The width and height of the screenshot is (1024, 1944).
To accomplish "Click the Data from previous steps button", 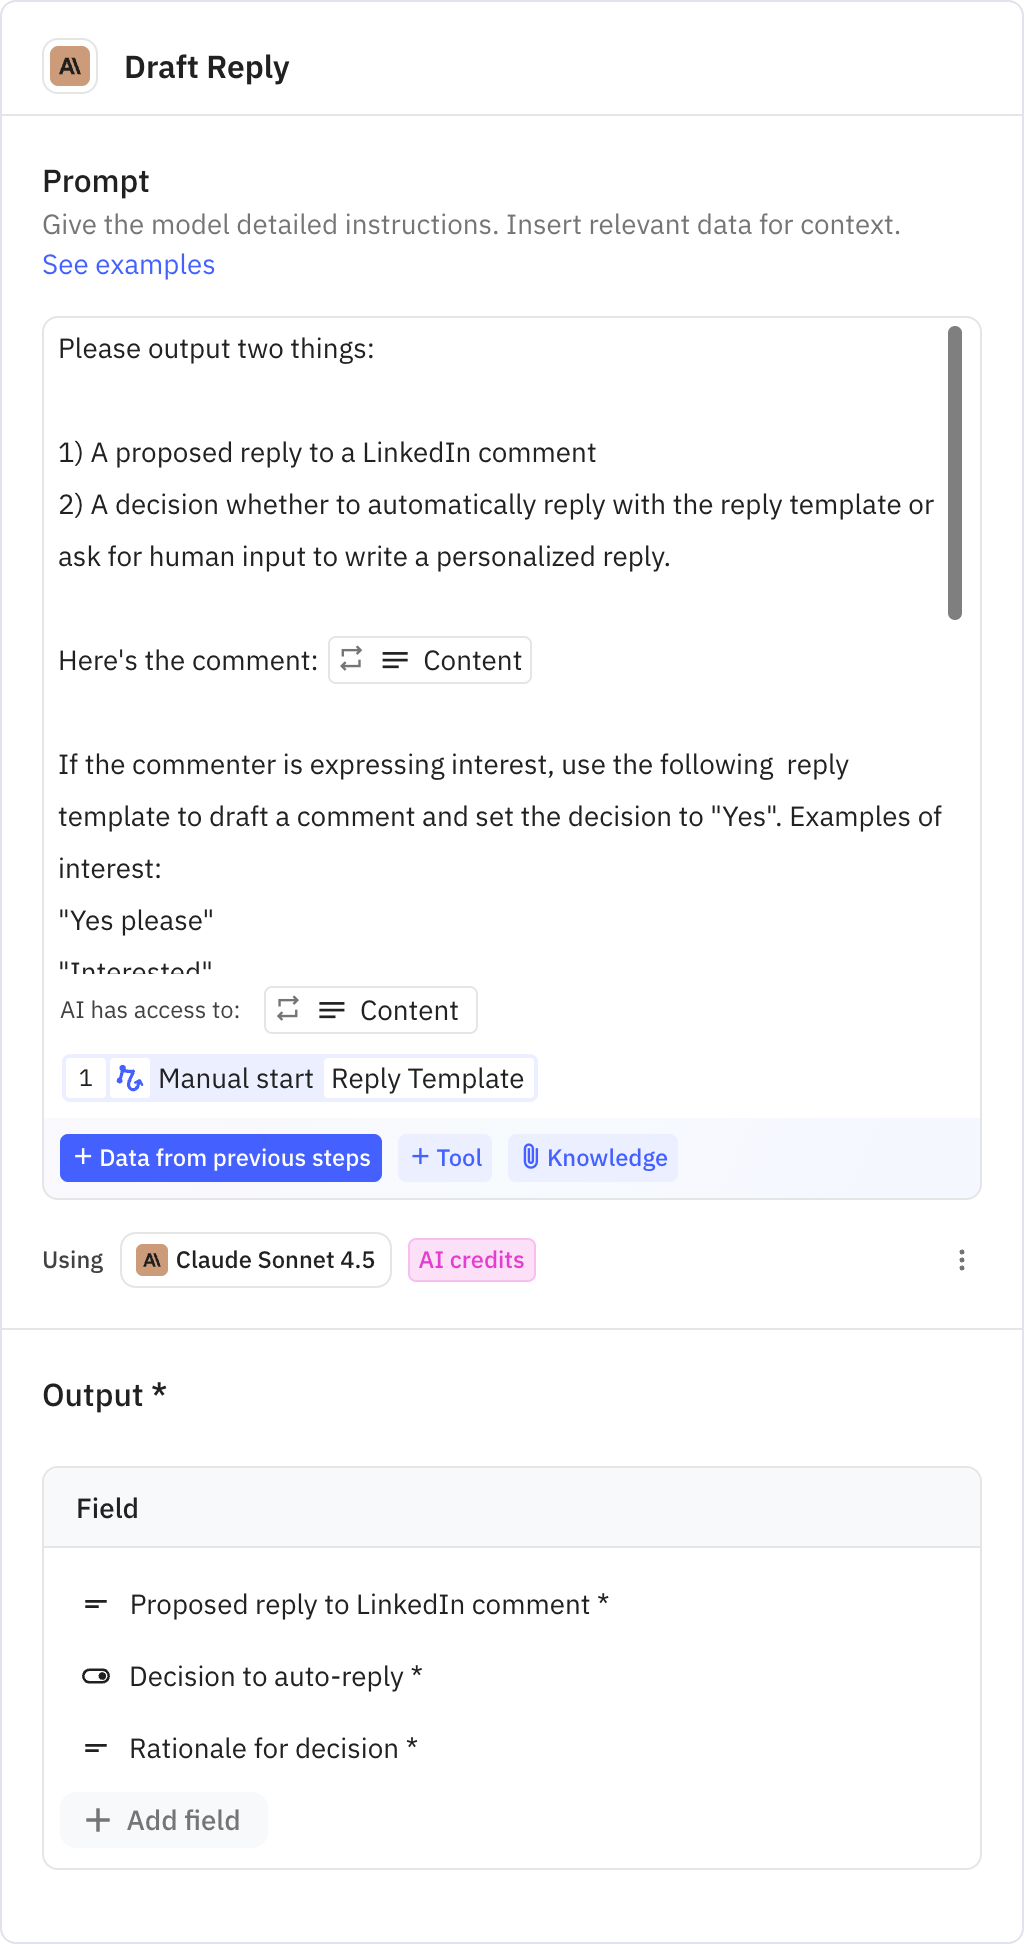I will 220,1157.
